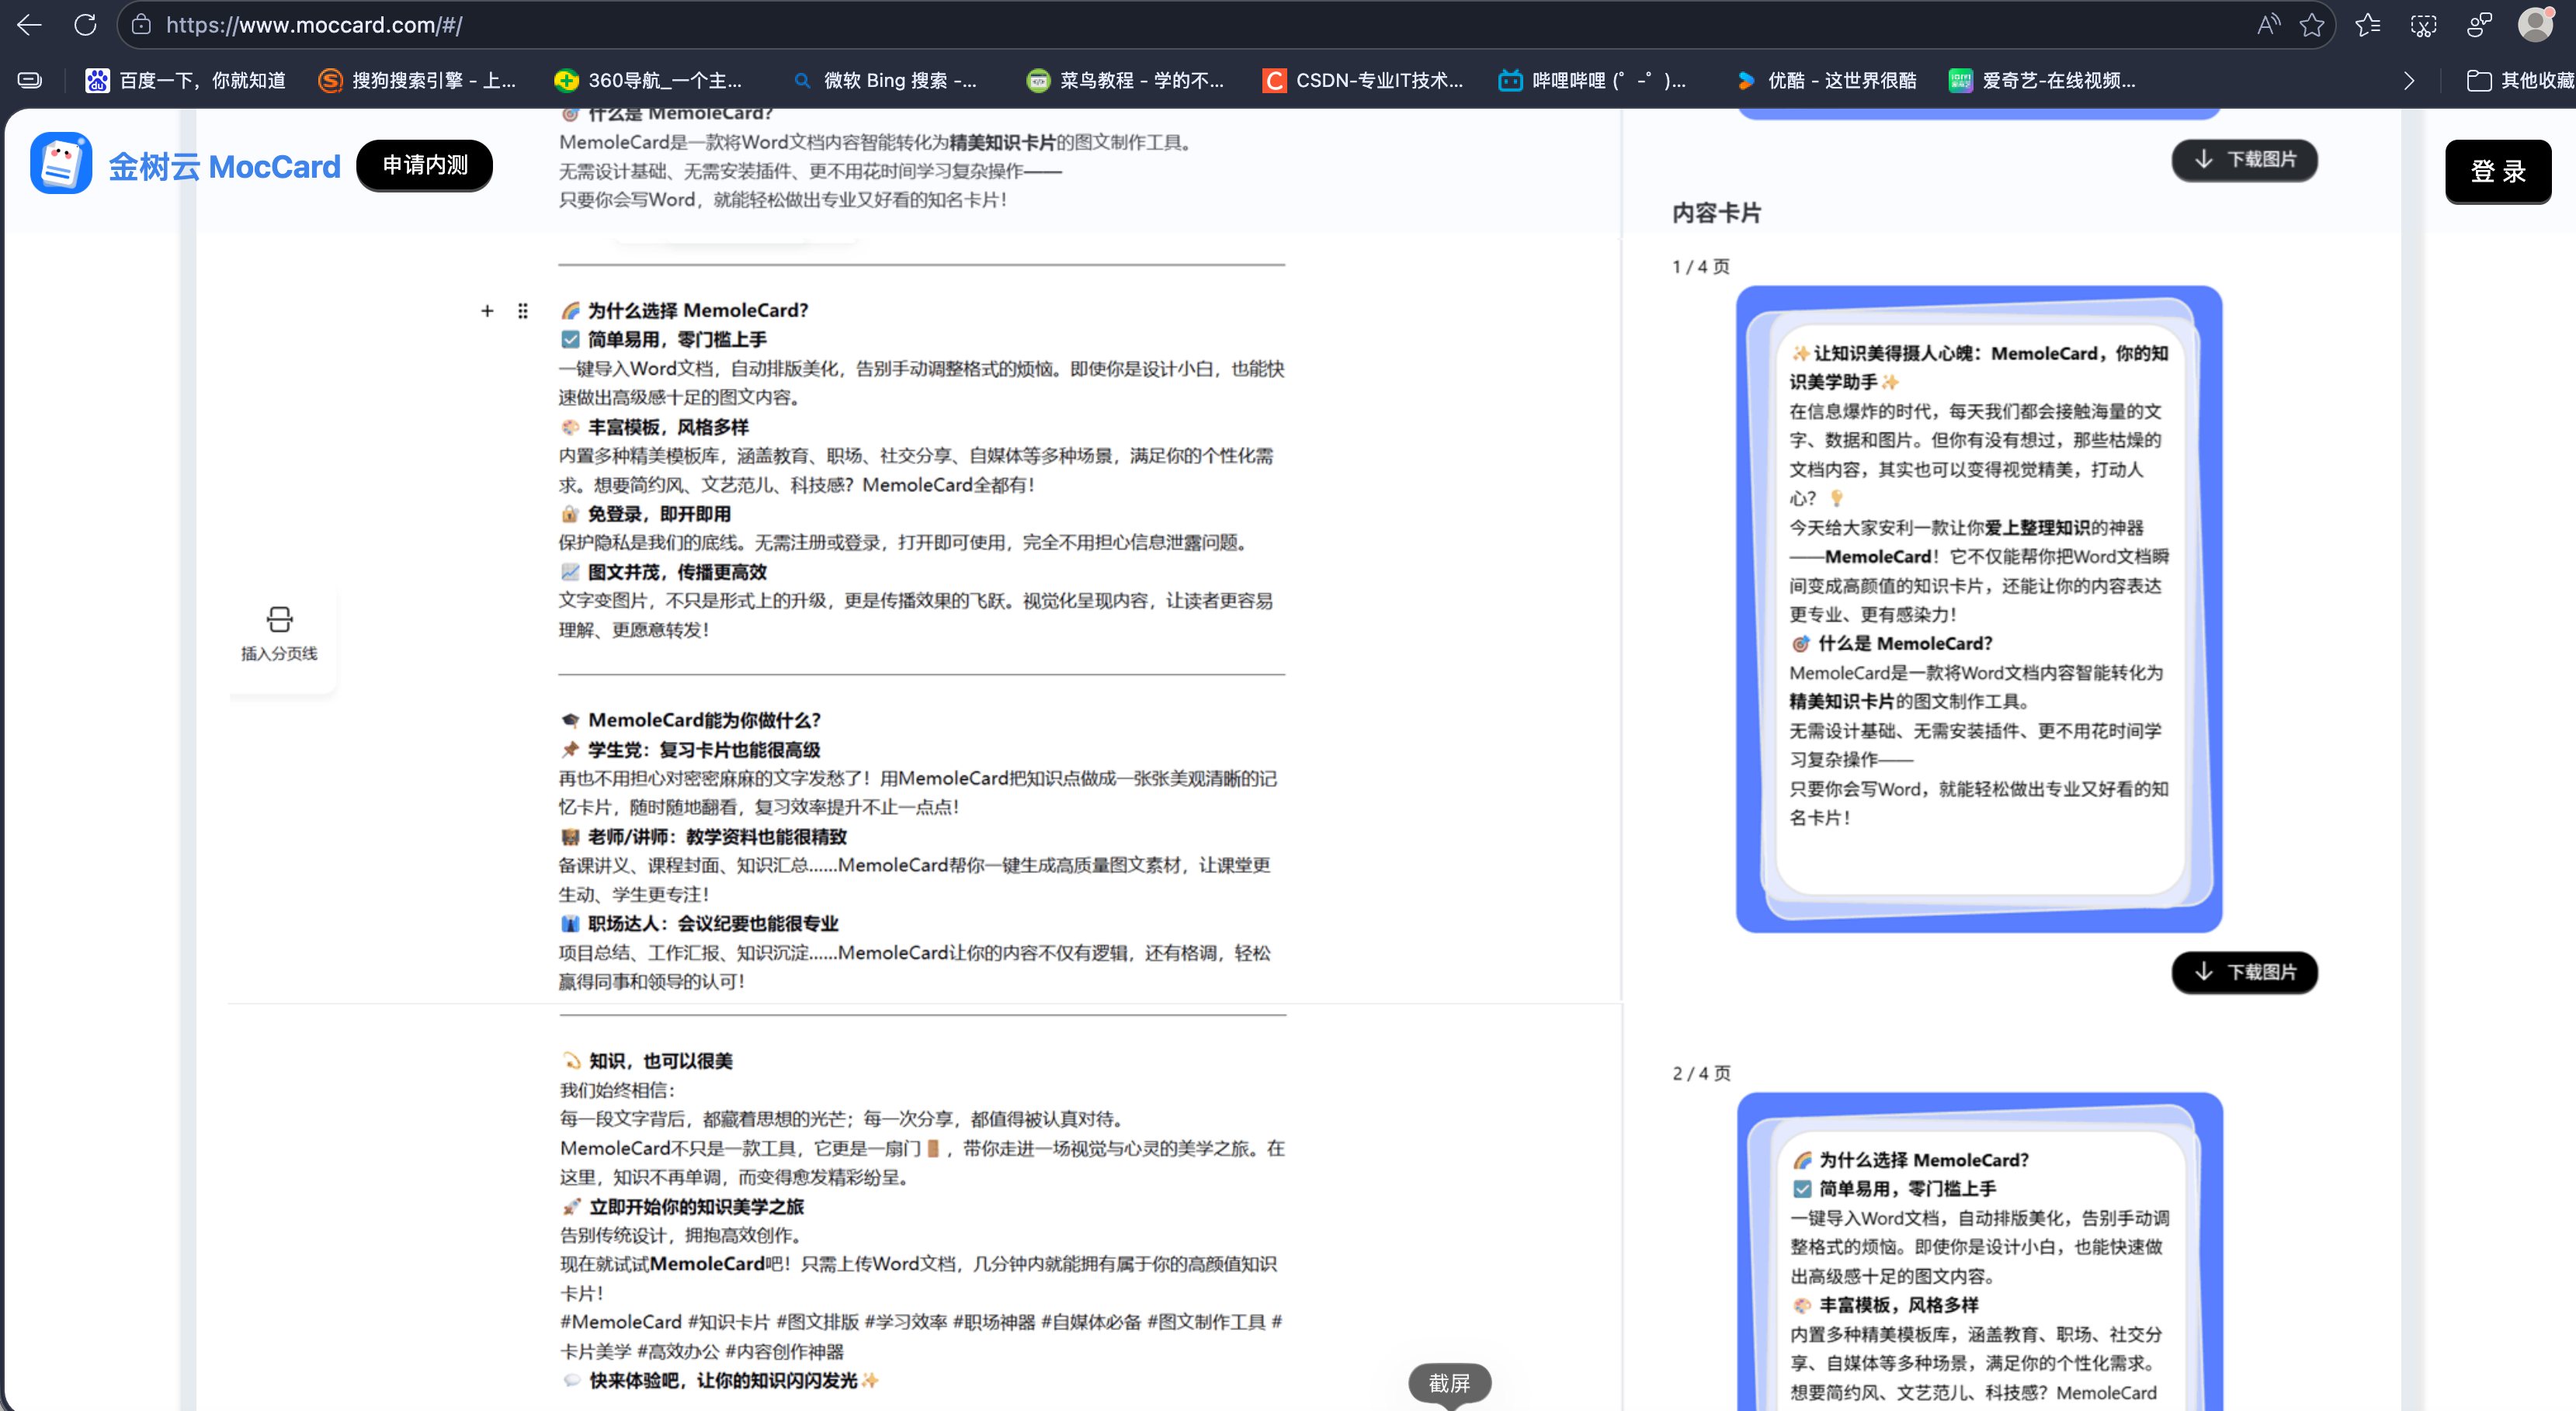The image size is (2576, 1411).
Task: Click the 申请内测 button
Action: pyautogui.click(x=425, y=165)
